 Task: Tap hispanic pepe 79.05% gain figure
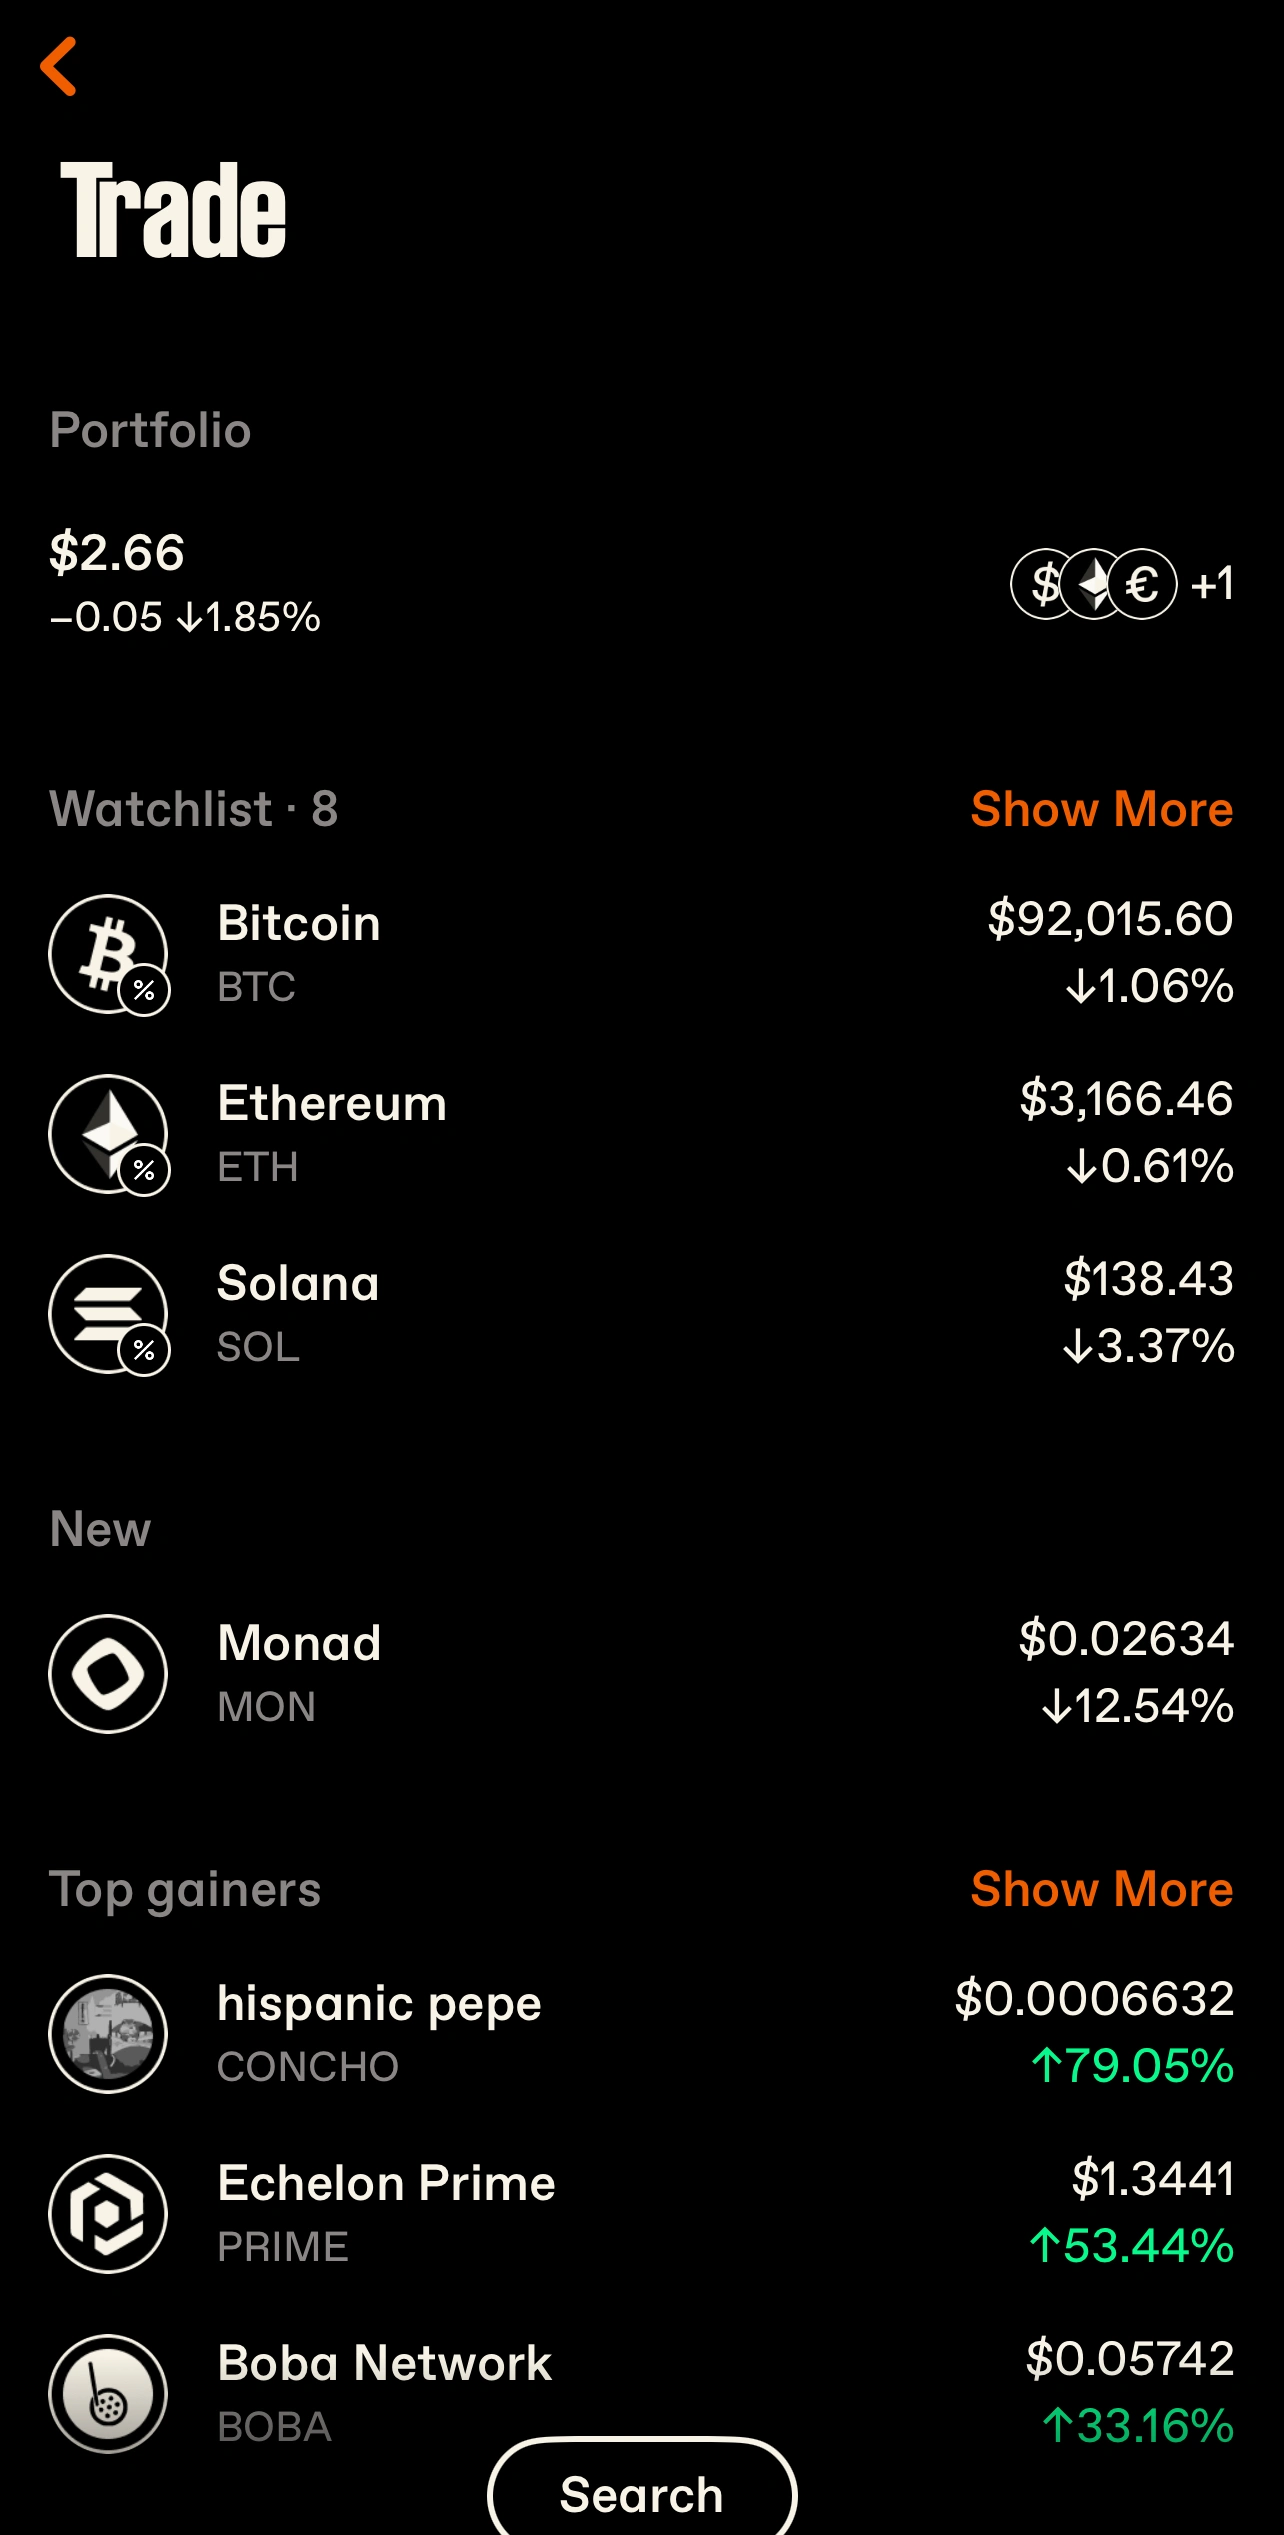pos(1132,2066)
